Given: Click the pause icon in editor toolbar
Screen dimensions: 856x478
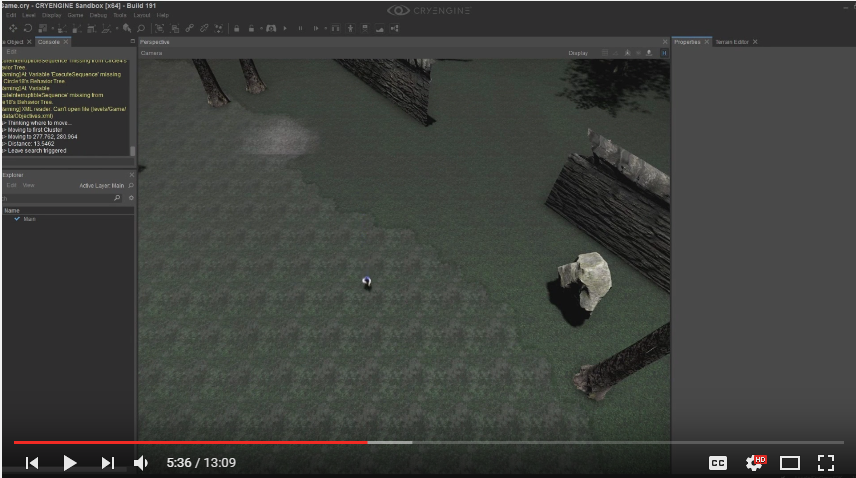Looking at the screenshot, I should coord(300,28).
